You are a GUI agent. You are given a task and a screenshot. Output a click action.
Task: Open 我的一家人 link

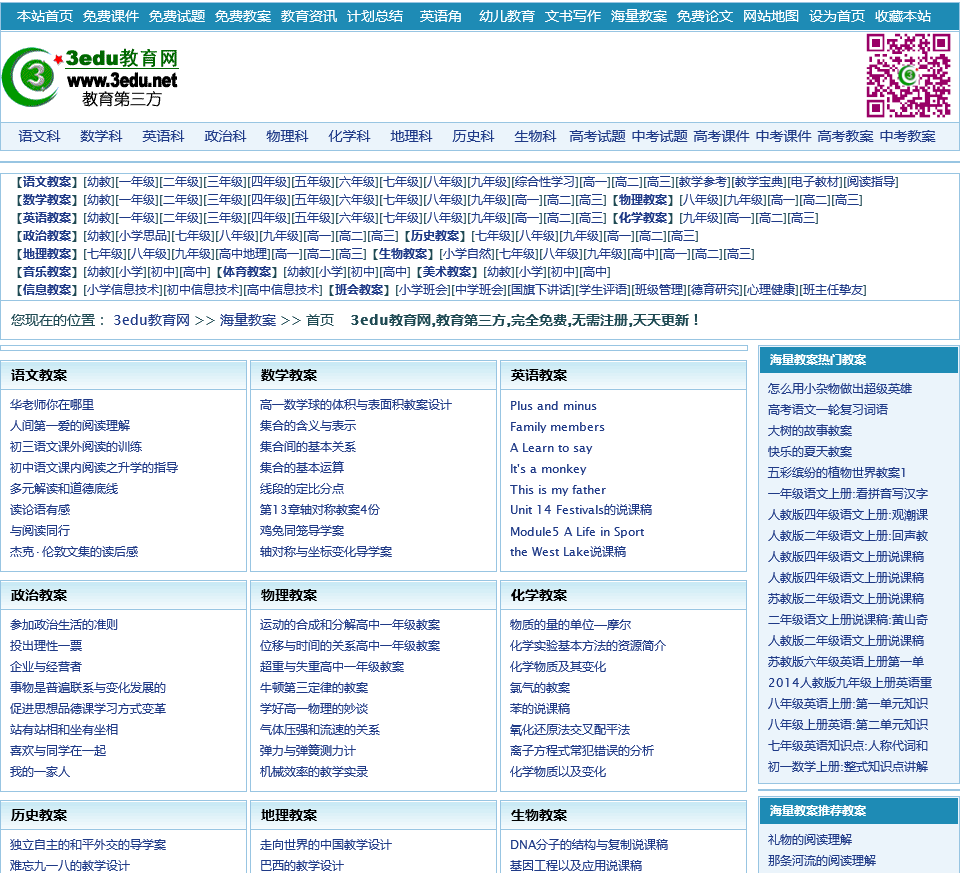(40, 772)
